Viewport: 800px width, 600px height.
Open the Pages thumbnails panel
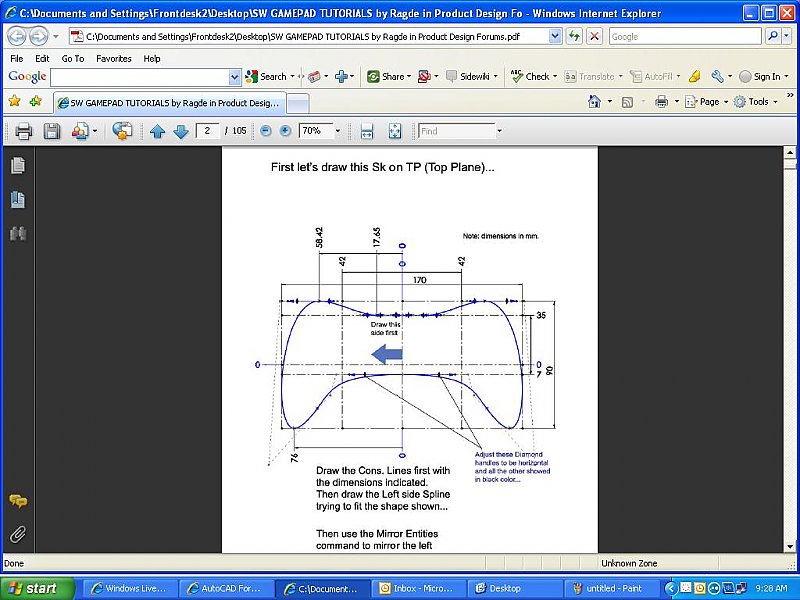pyautogui.click(x=18, y=165)
